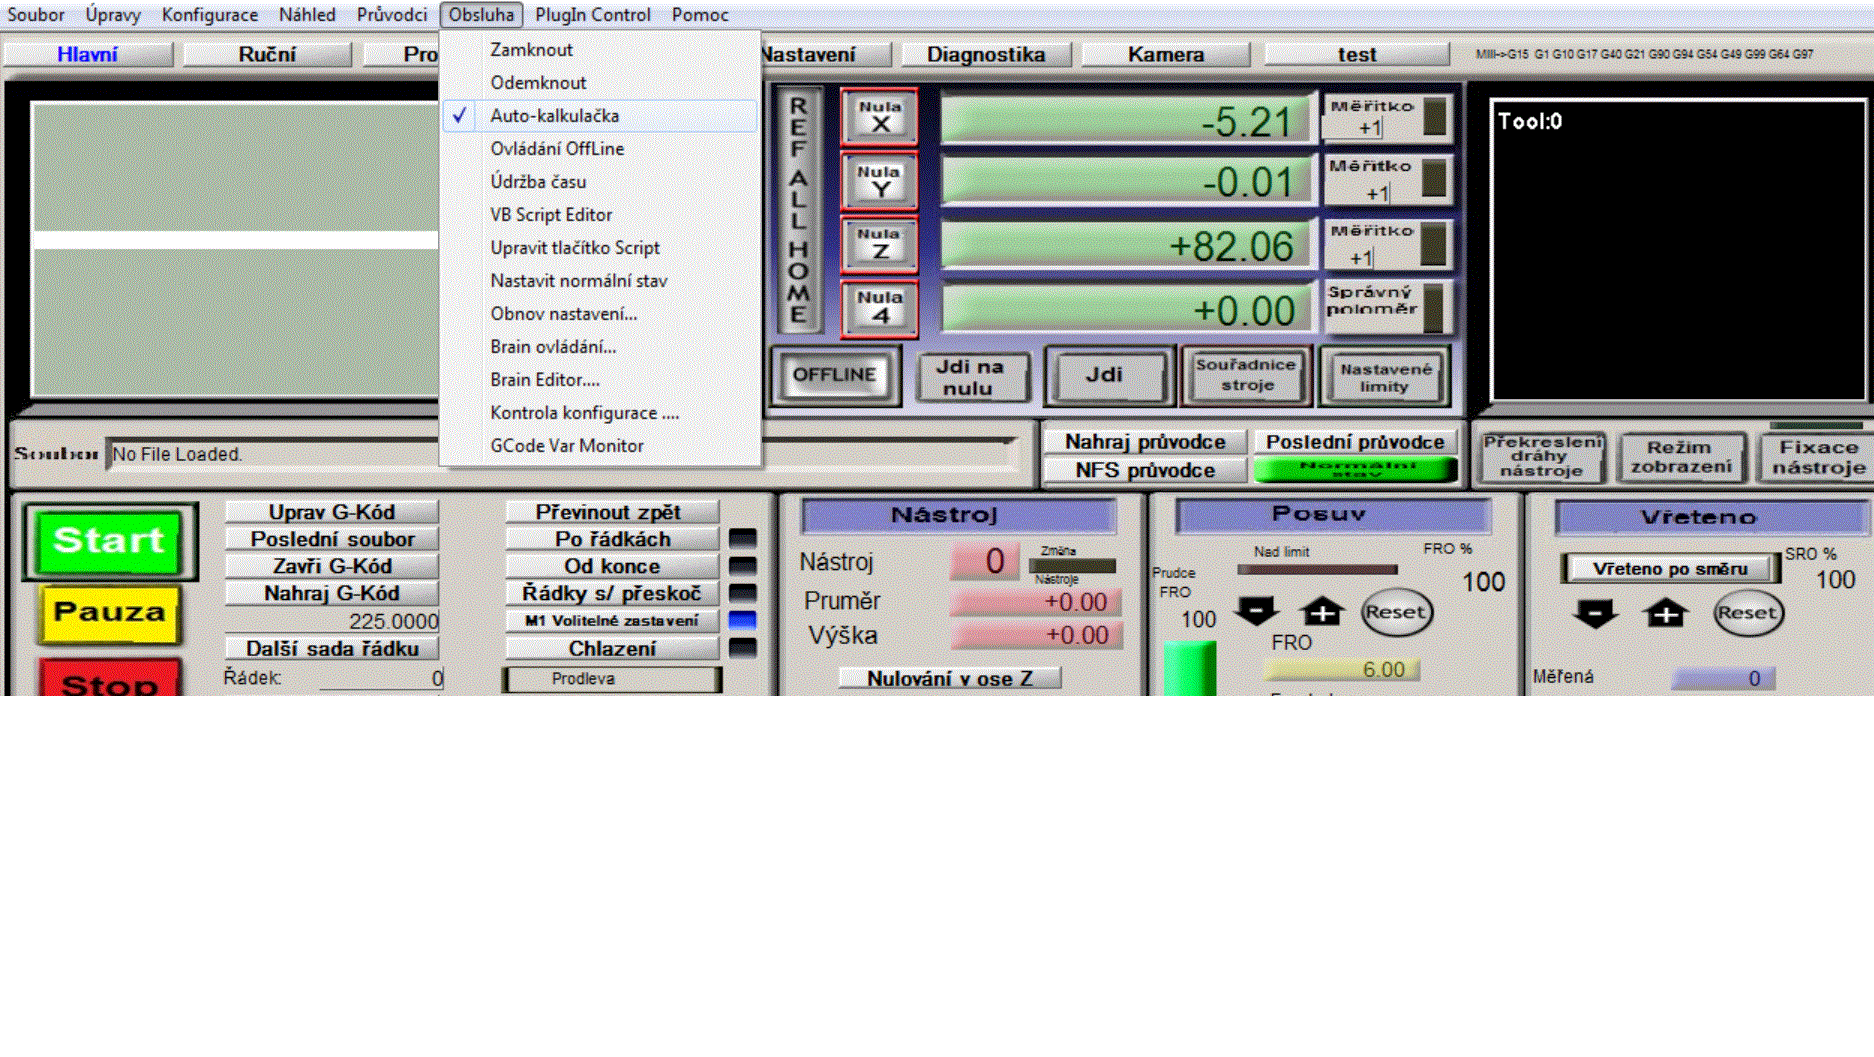Expand the PlugIn Control menu

point(592,15)
